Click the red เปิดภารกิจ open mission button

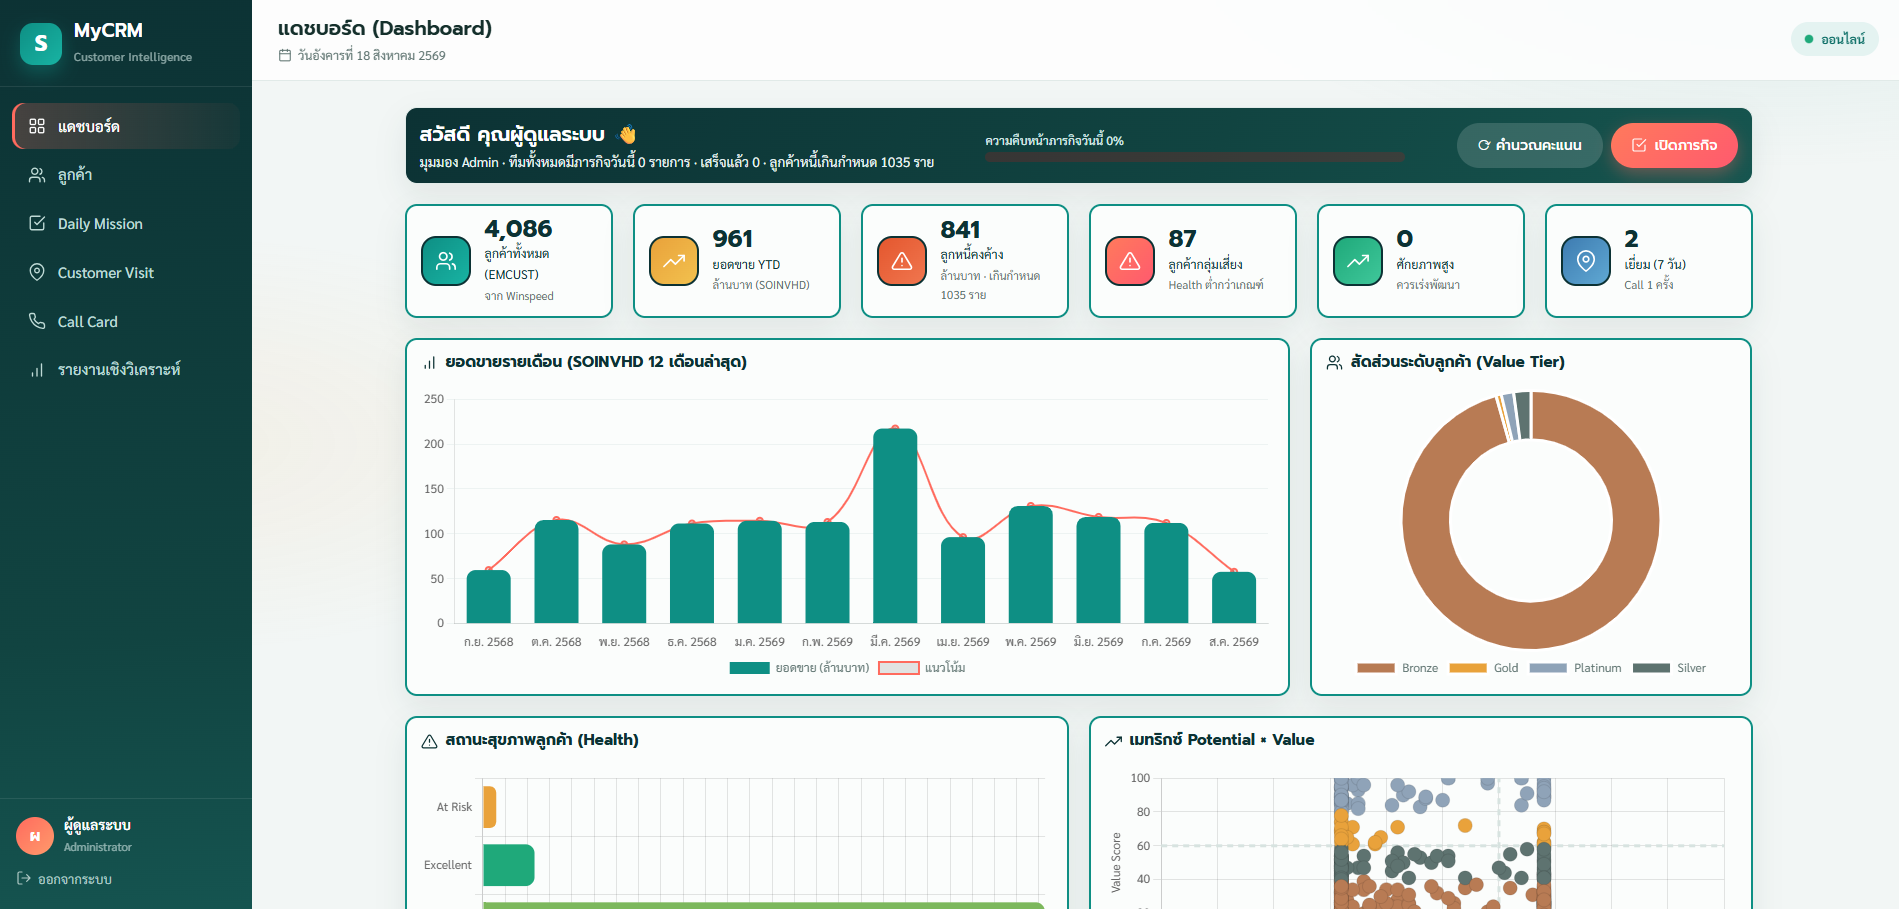pos(1674,146)
